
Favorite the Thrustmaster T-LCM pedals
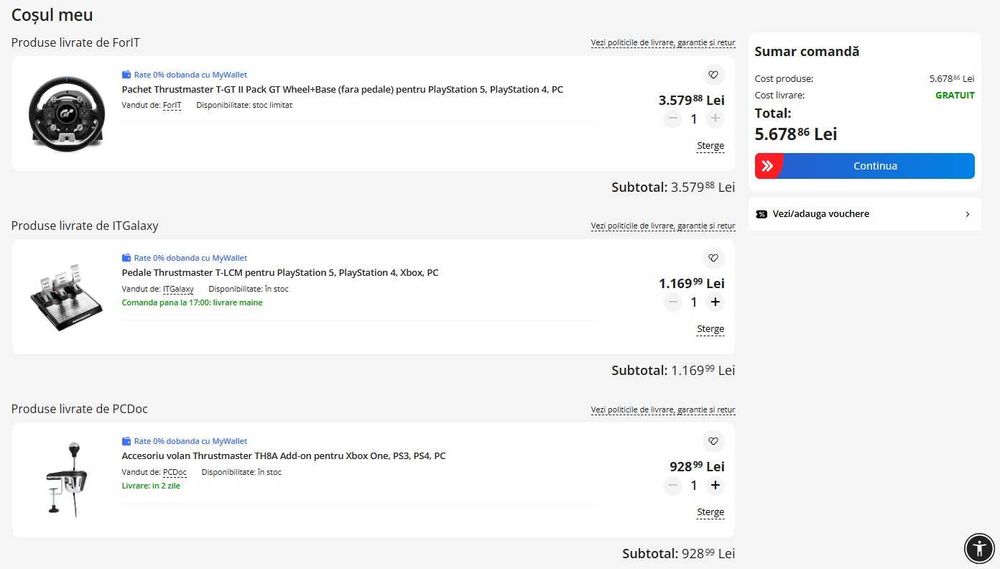pyautogui.click(x=713, y=258)
